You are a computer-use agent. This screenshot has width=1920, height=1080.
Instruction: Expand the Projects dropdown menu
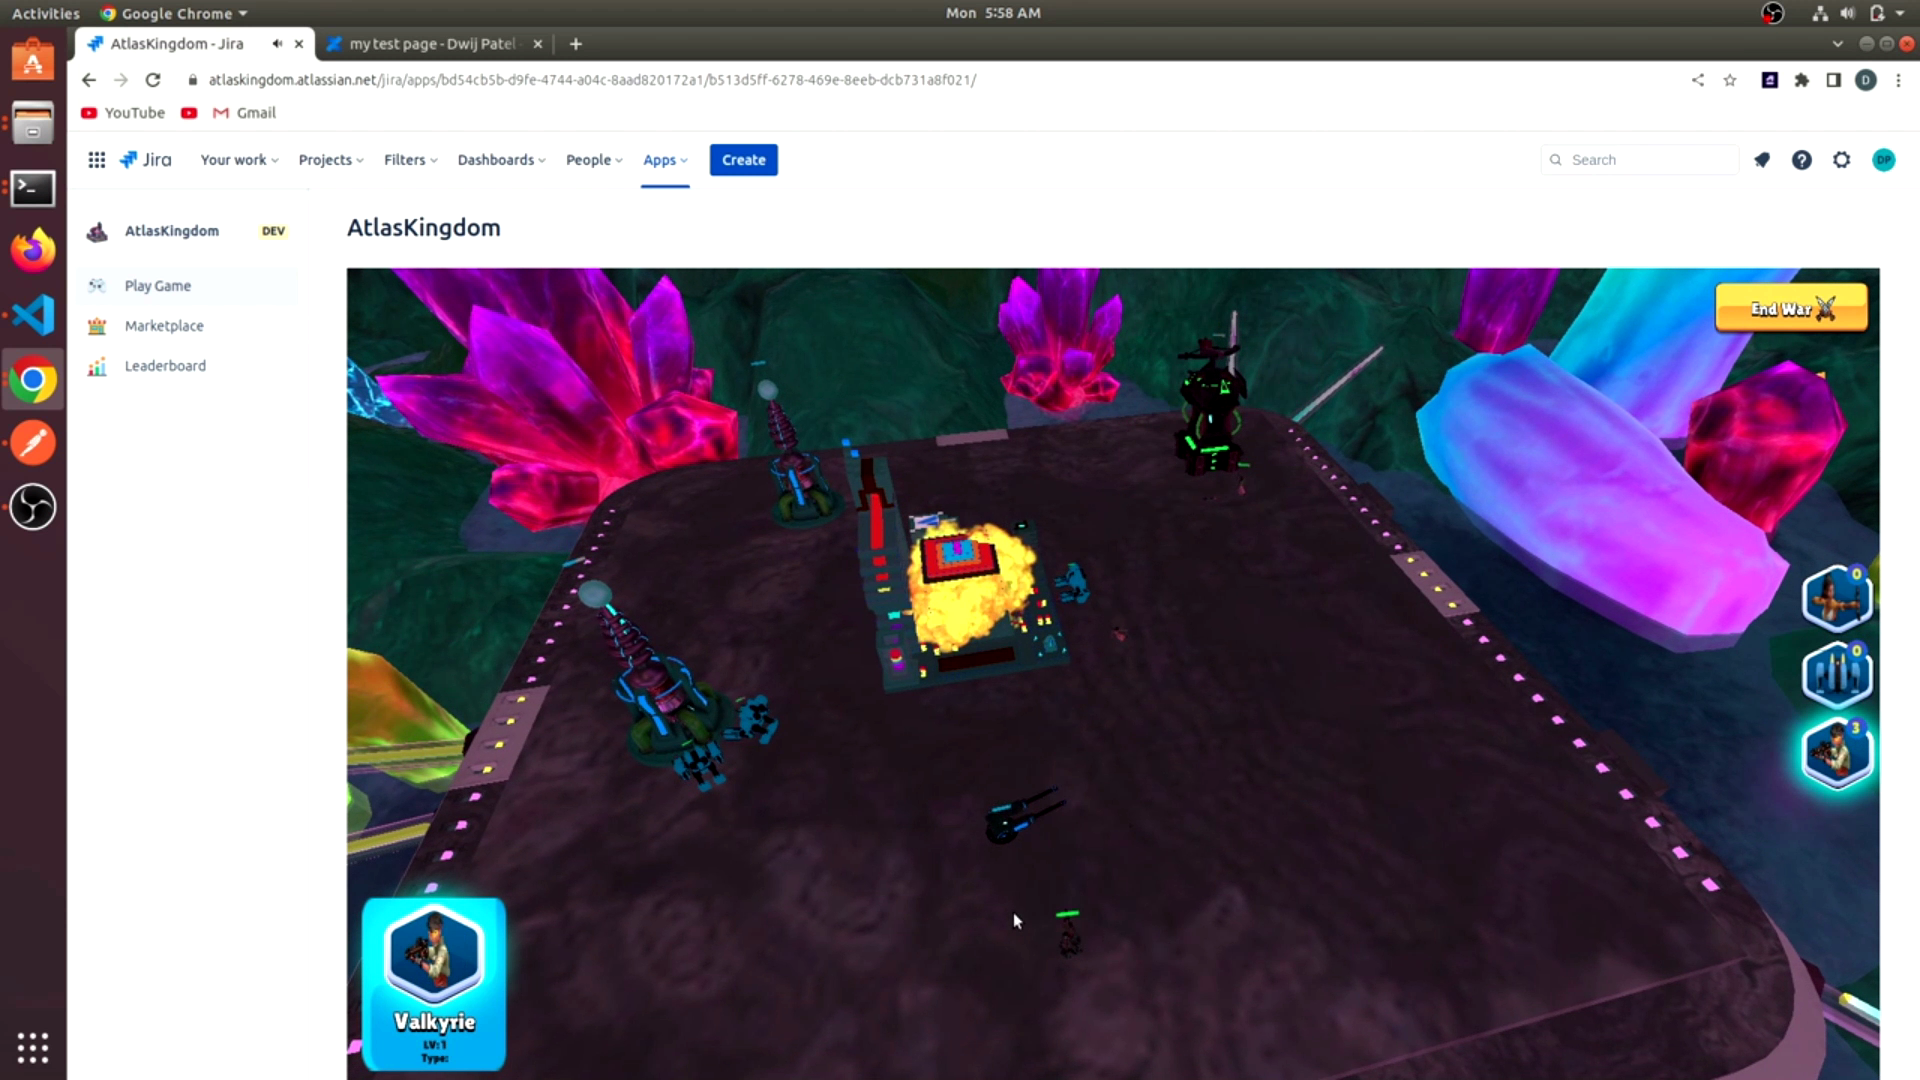click(331, 160)
